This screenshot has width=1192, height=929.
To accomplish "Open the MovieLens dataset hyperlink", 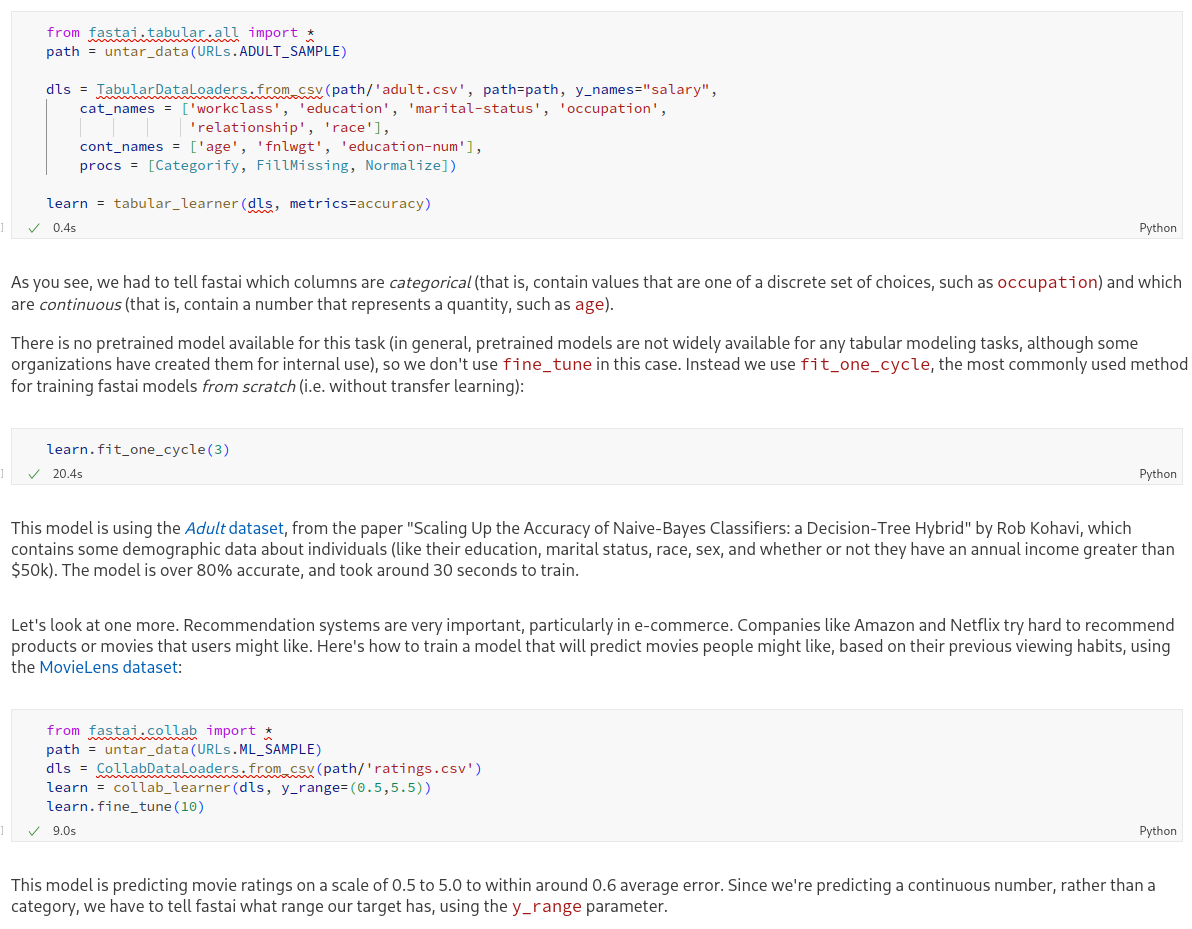I will (108, 667).
